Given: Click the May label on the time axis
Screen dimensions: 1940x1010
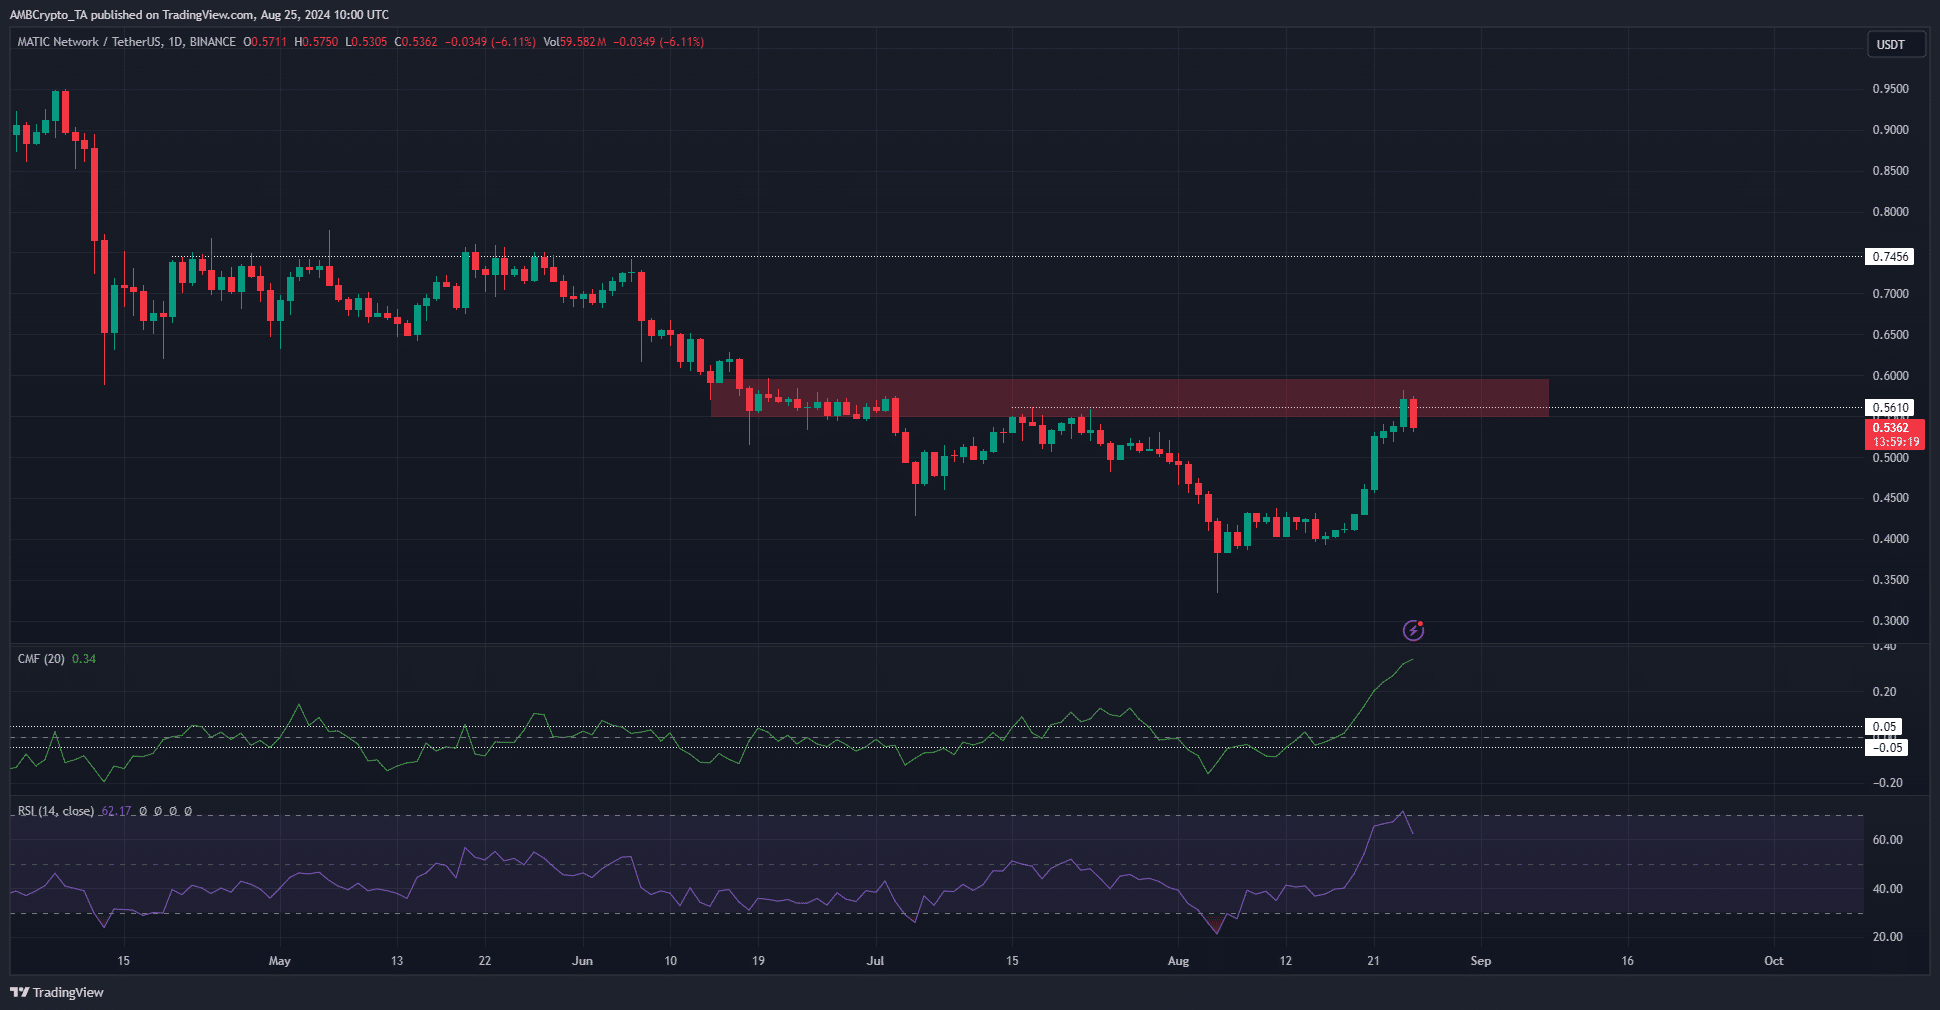Looking at the screenshot, I should click(x=280, y=961).
